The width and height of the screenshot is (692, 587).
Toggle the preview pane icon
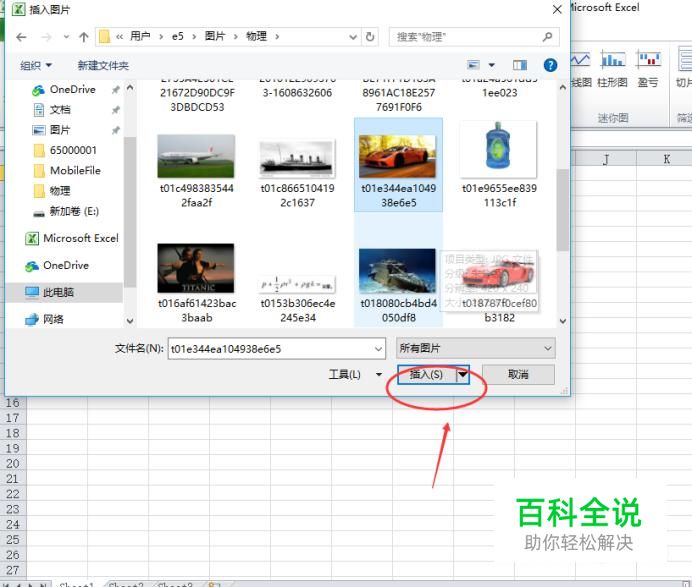[x=519, y=65]
